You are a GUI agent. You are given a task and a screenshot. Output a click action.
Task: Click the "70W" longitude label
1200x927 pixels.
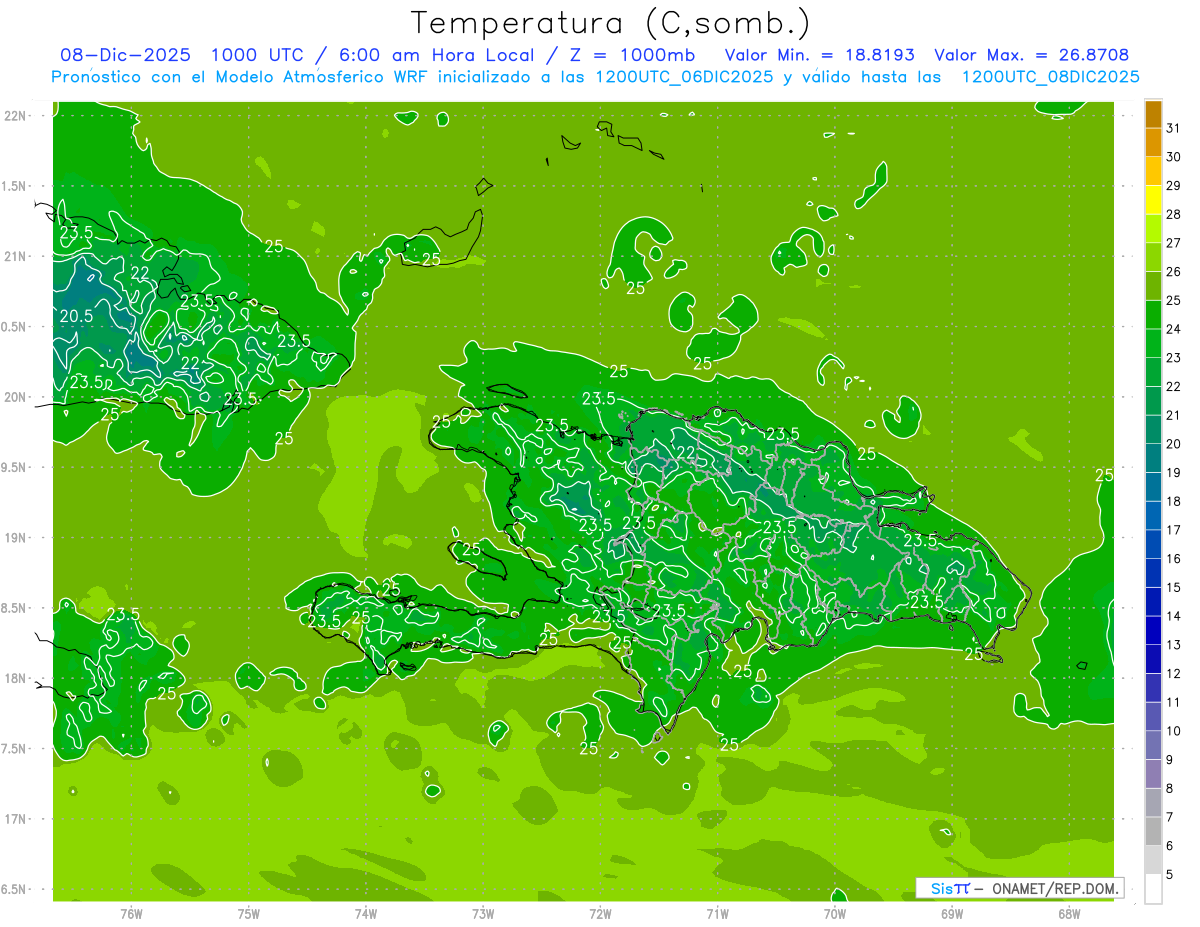835,913
